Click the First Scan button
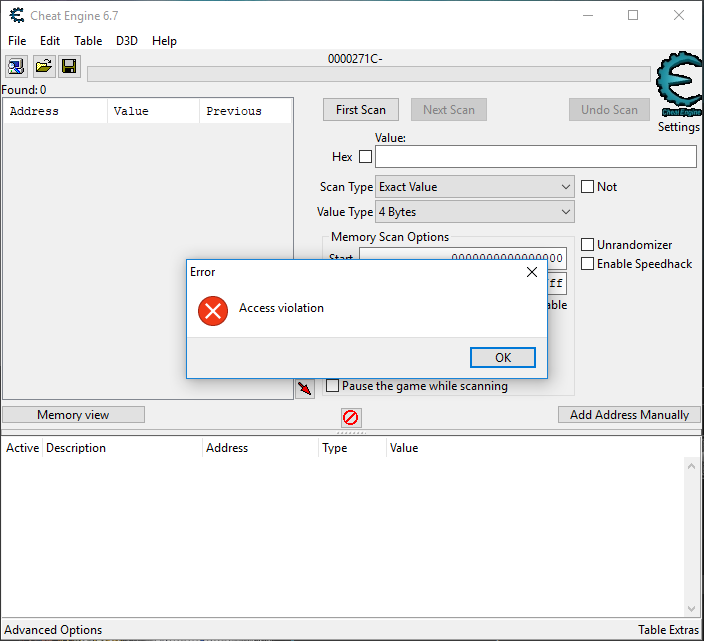 click(361, 110)
